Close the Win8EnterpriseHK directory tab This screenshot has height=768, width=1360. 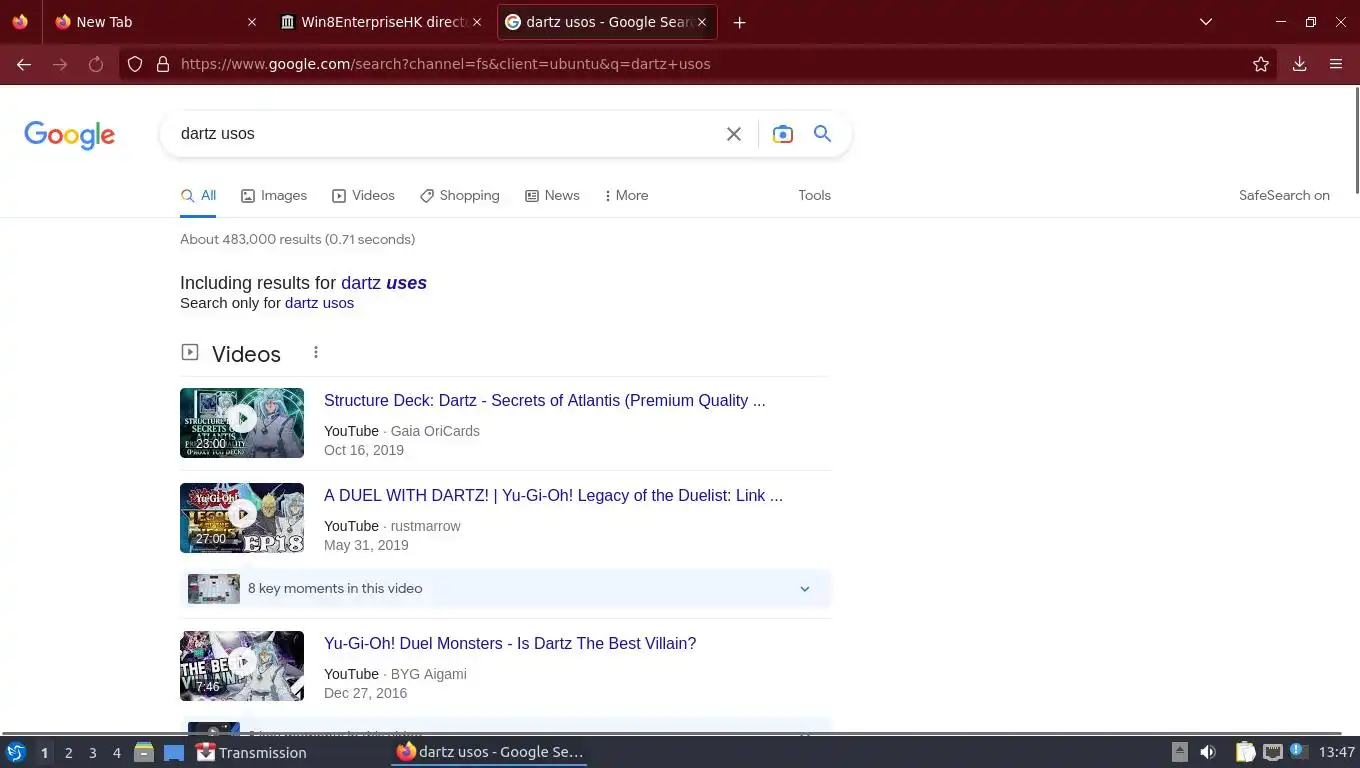click(477, 22)
